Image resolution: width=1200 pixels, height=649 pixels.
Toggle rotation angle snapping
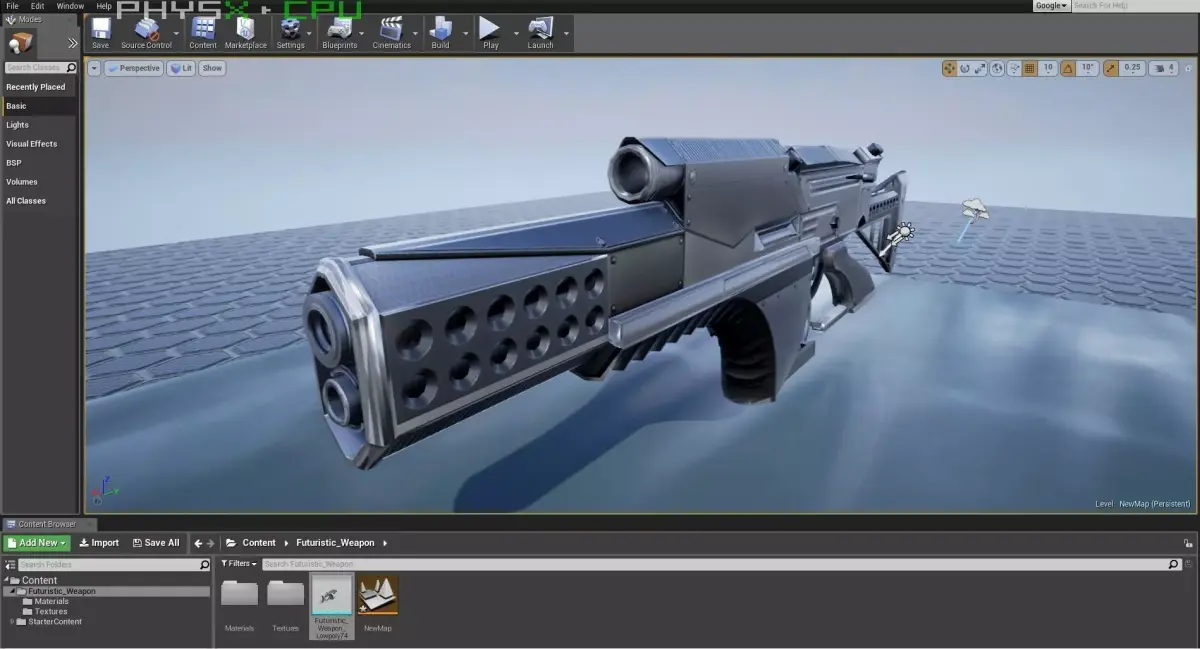[x=1068, y=68]
